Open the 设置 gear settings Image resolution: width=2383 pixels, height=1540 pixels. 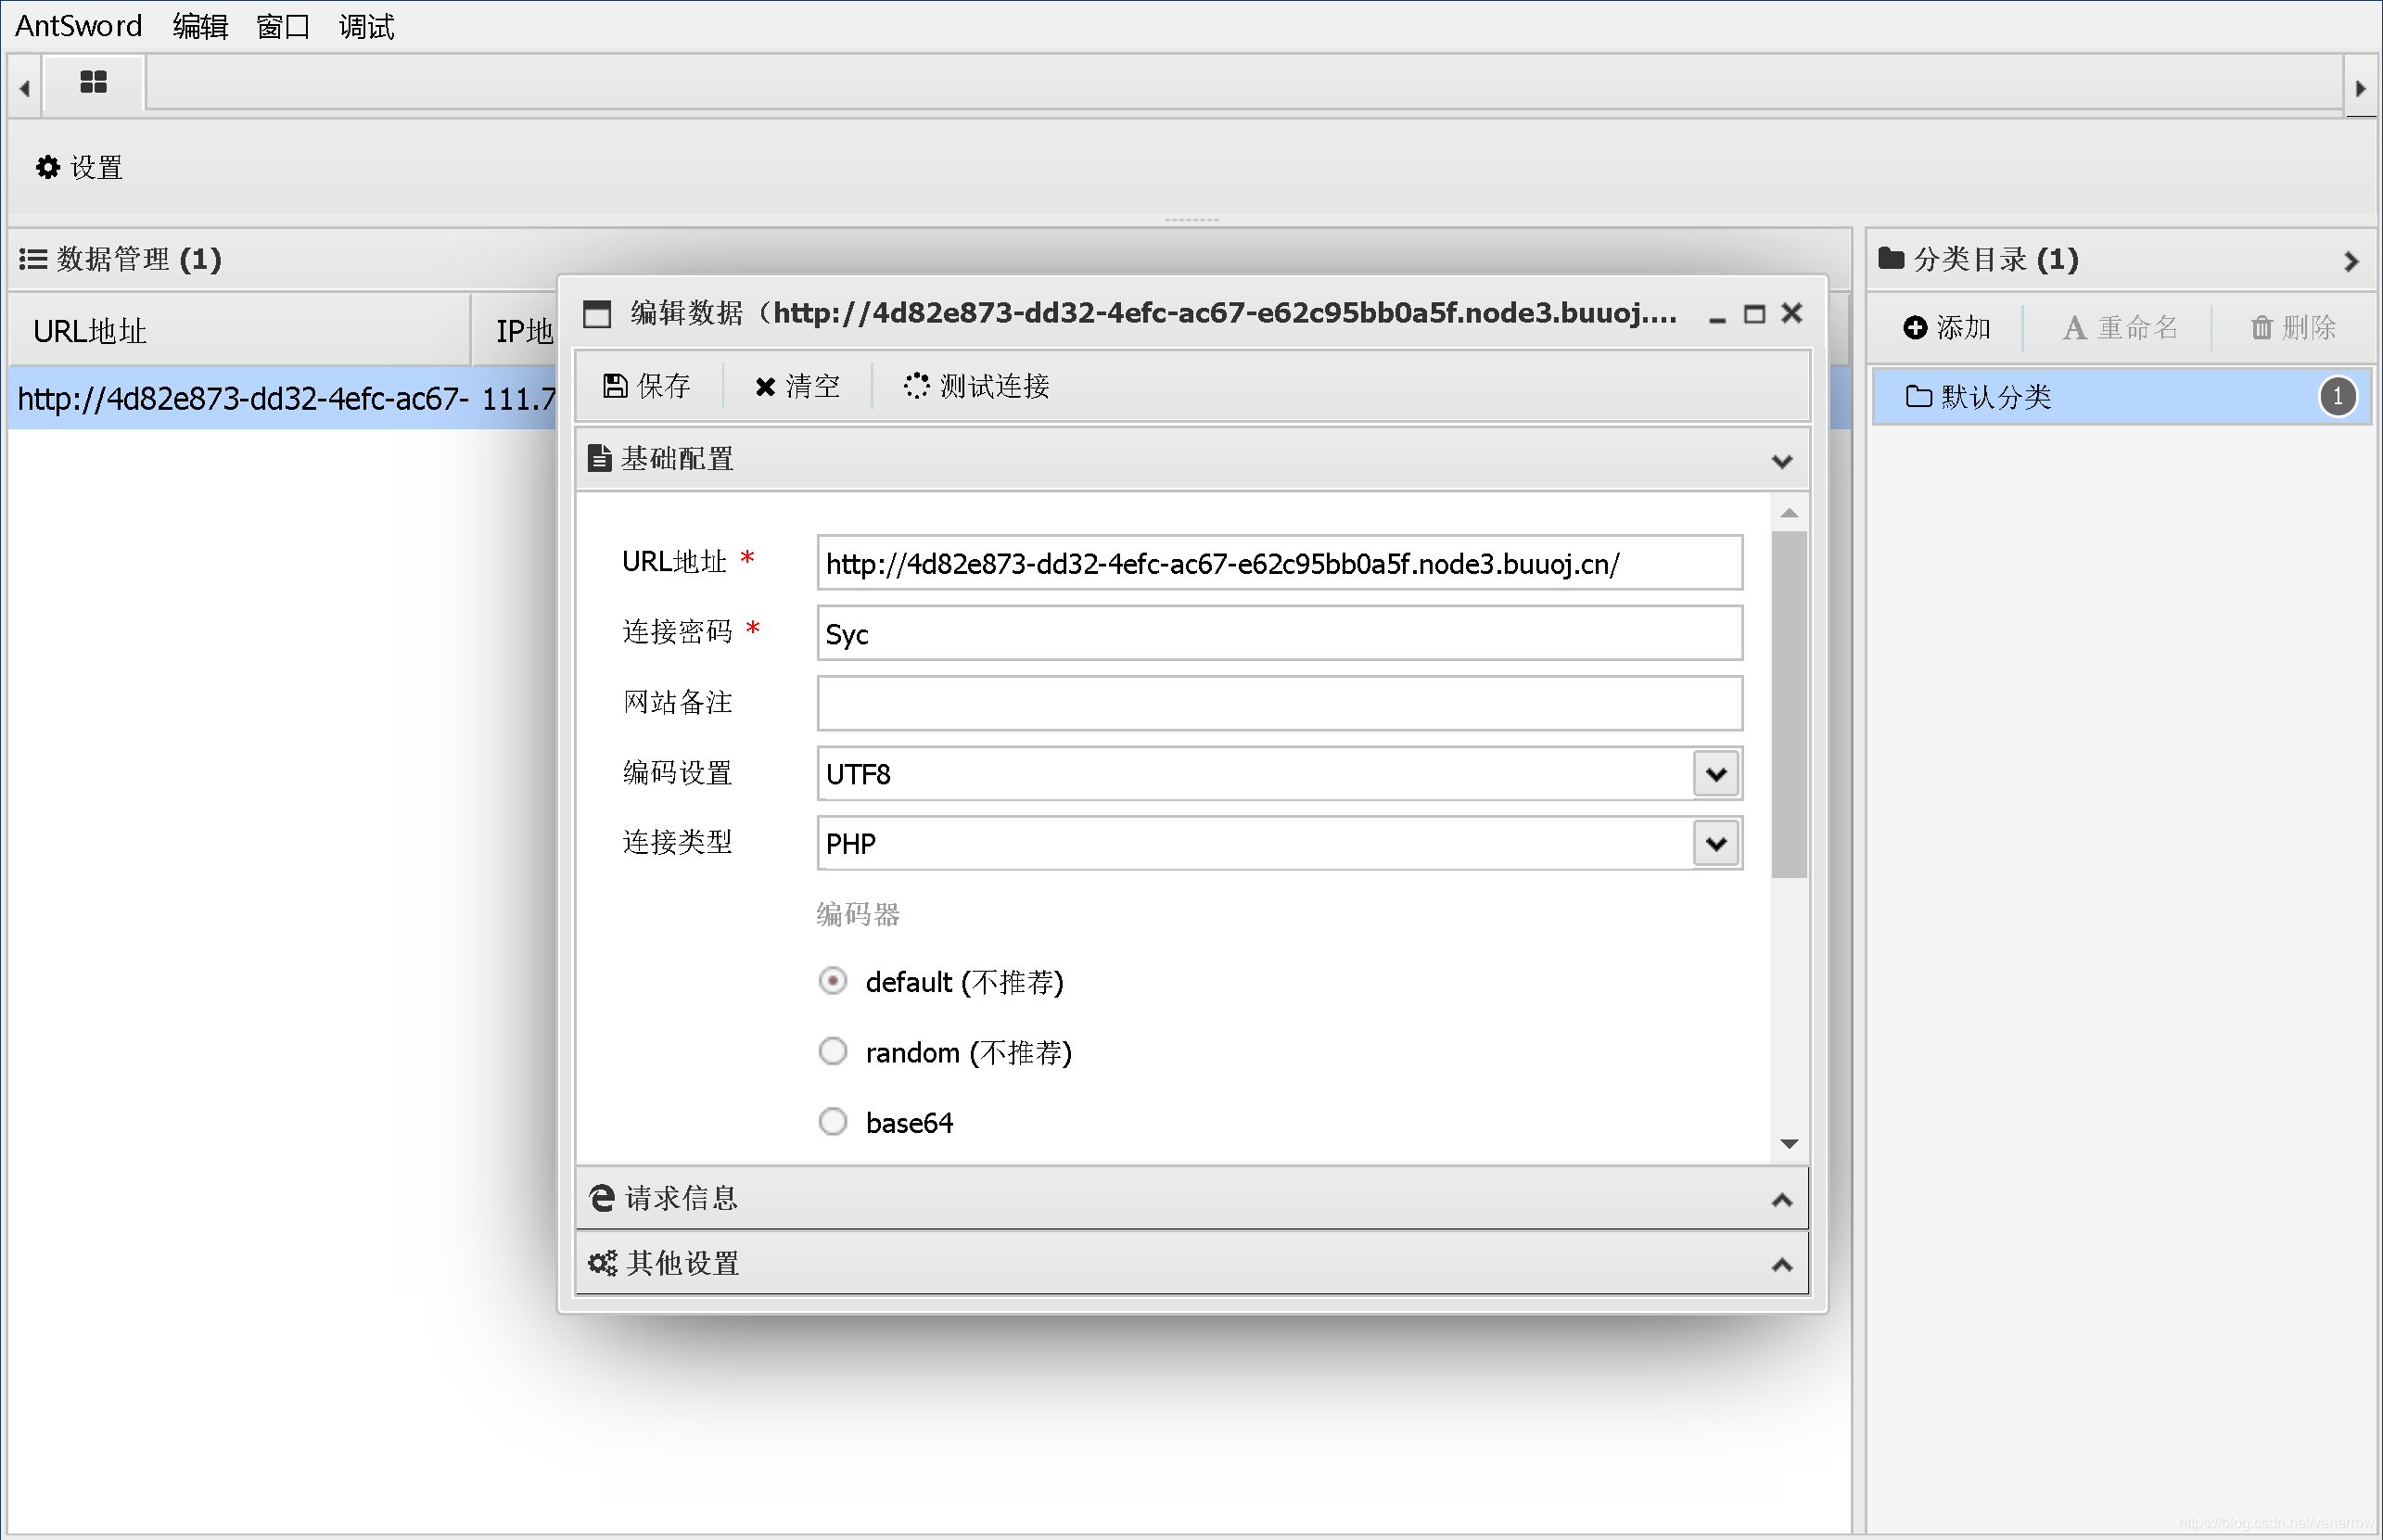point(79,167)
